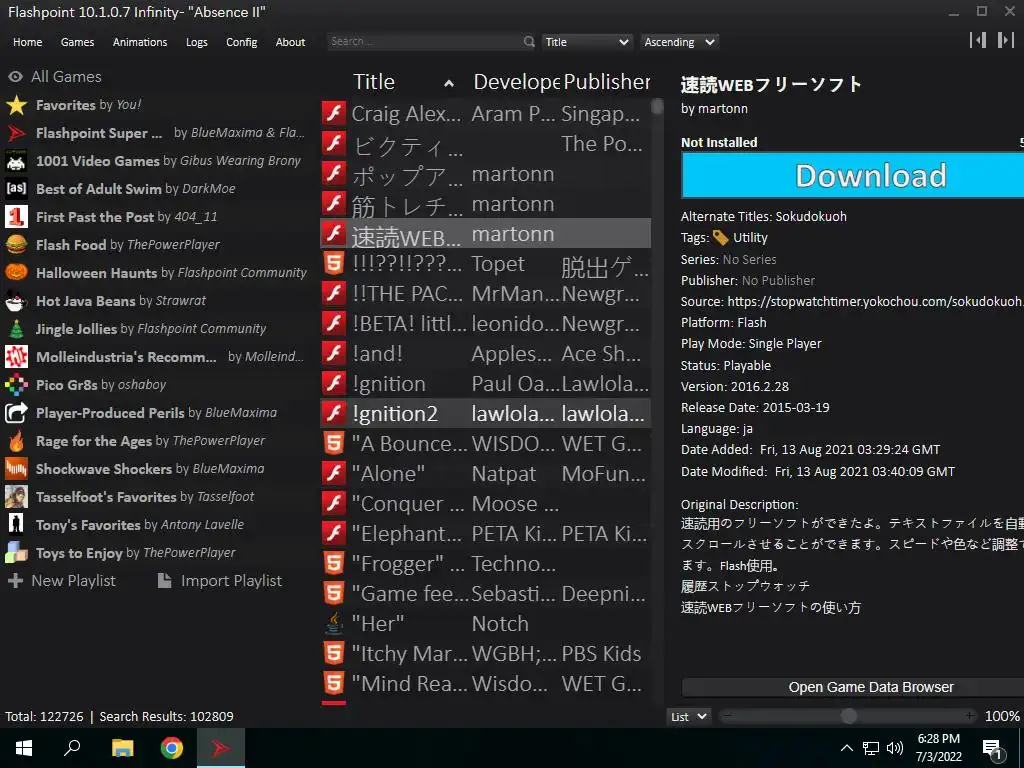This screenshot has height=768, width=1024.
Task: Select "Elephant..." PETA Kids row
Action: 486,534
